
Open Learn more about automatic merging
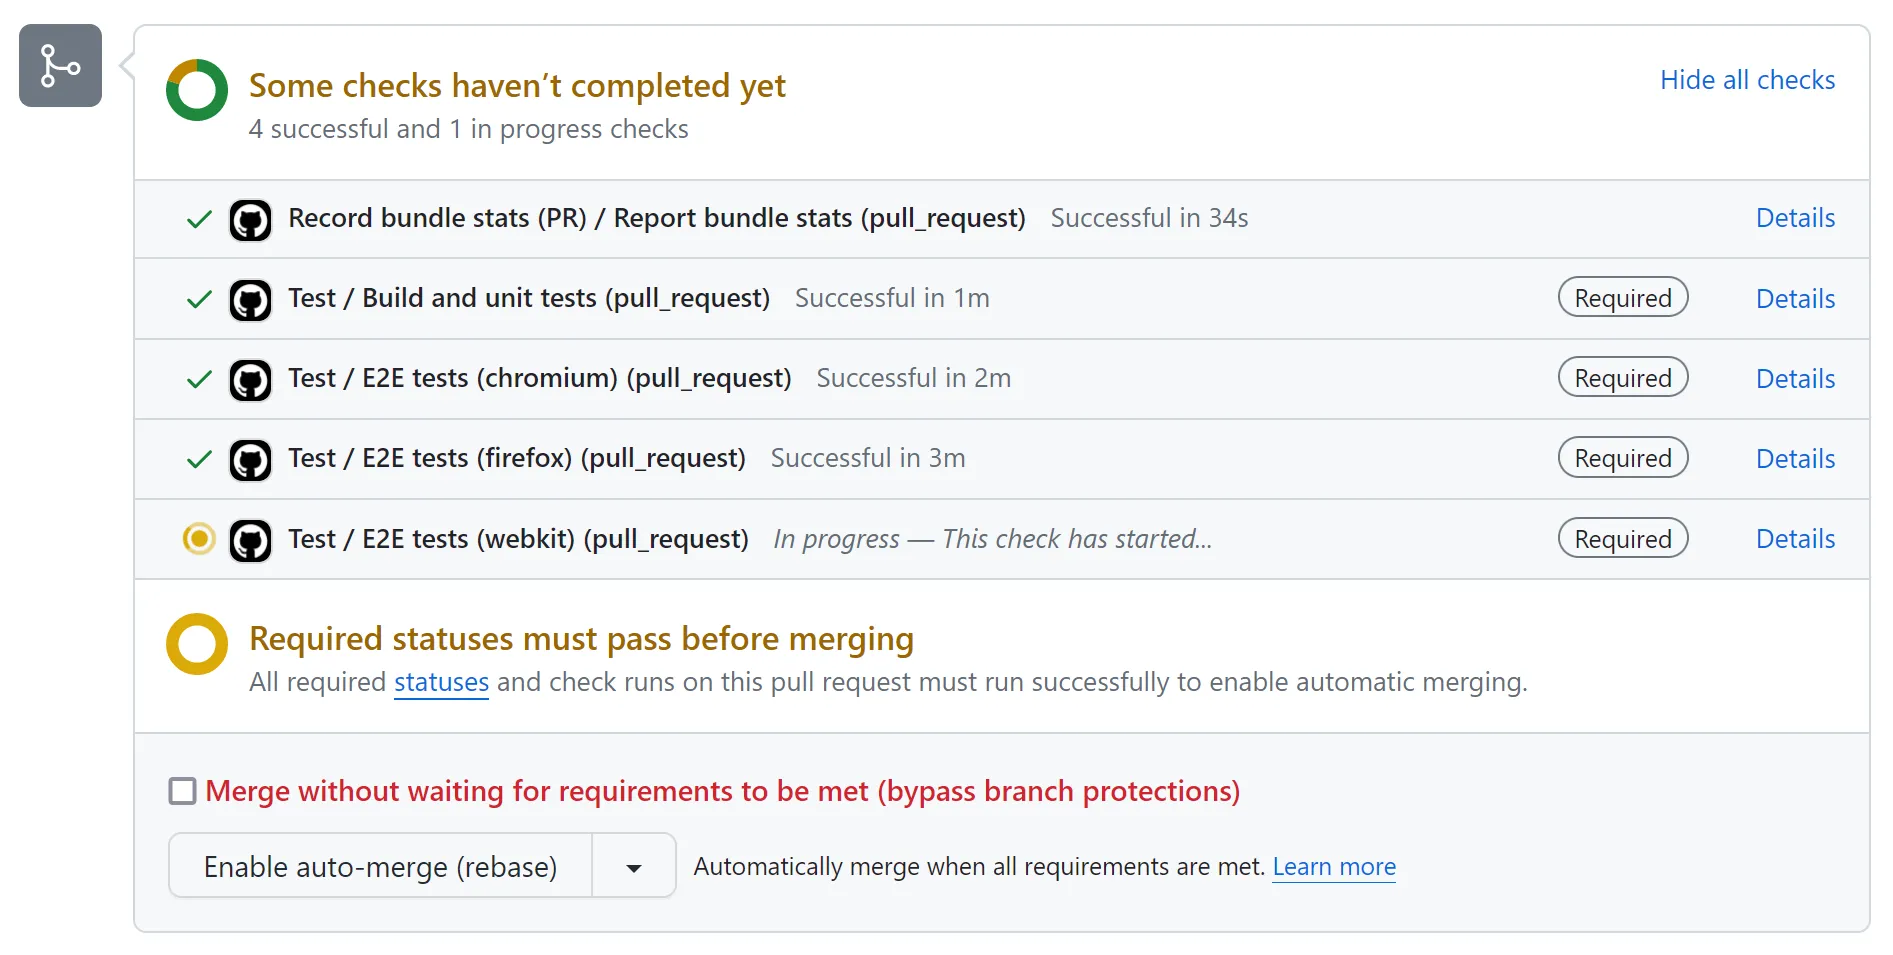1334,866
